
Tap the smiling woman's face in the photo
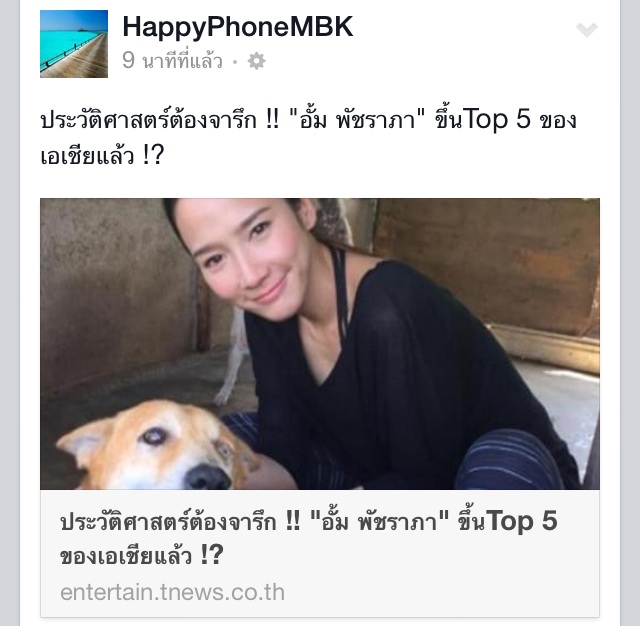click(x=245, y=257)
